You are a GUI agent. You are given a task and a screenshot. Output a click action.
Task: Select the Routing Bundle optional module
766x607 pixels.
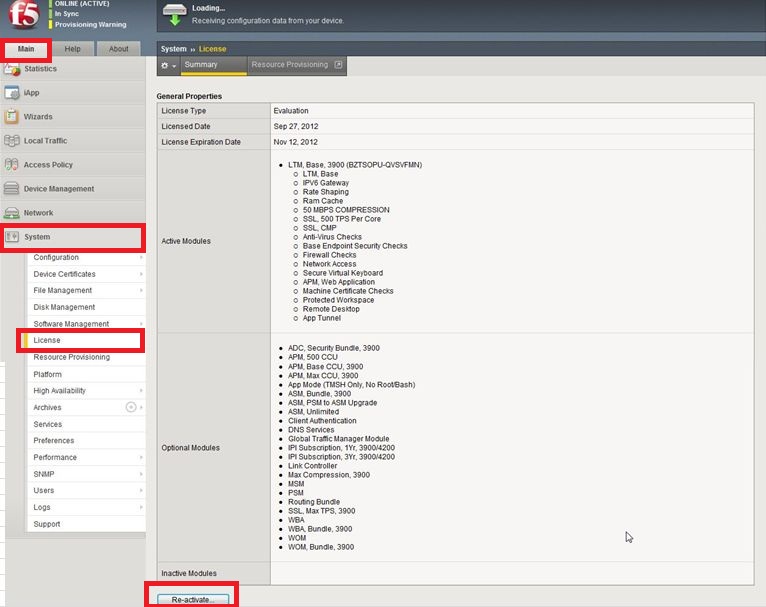point(314,502)
